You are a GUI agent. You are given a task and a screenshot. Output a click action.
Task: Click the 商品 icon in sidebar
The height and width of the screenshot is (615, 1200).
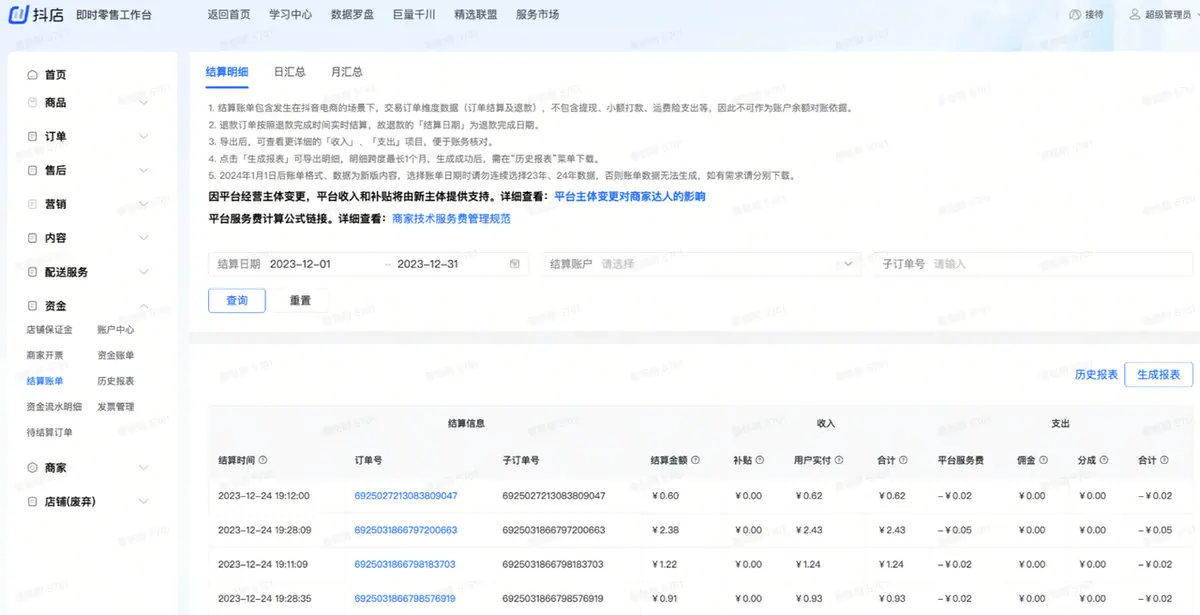33,102
